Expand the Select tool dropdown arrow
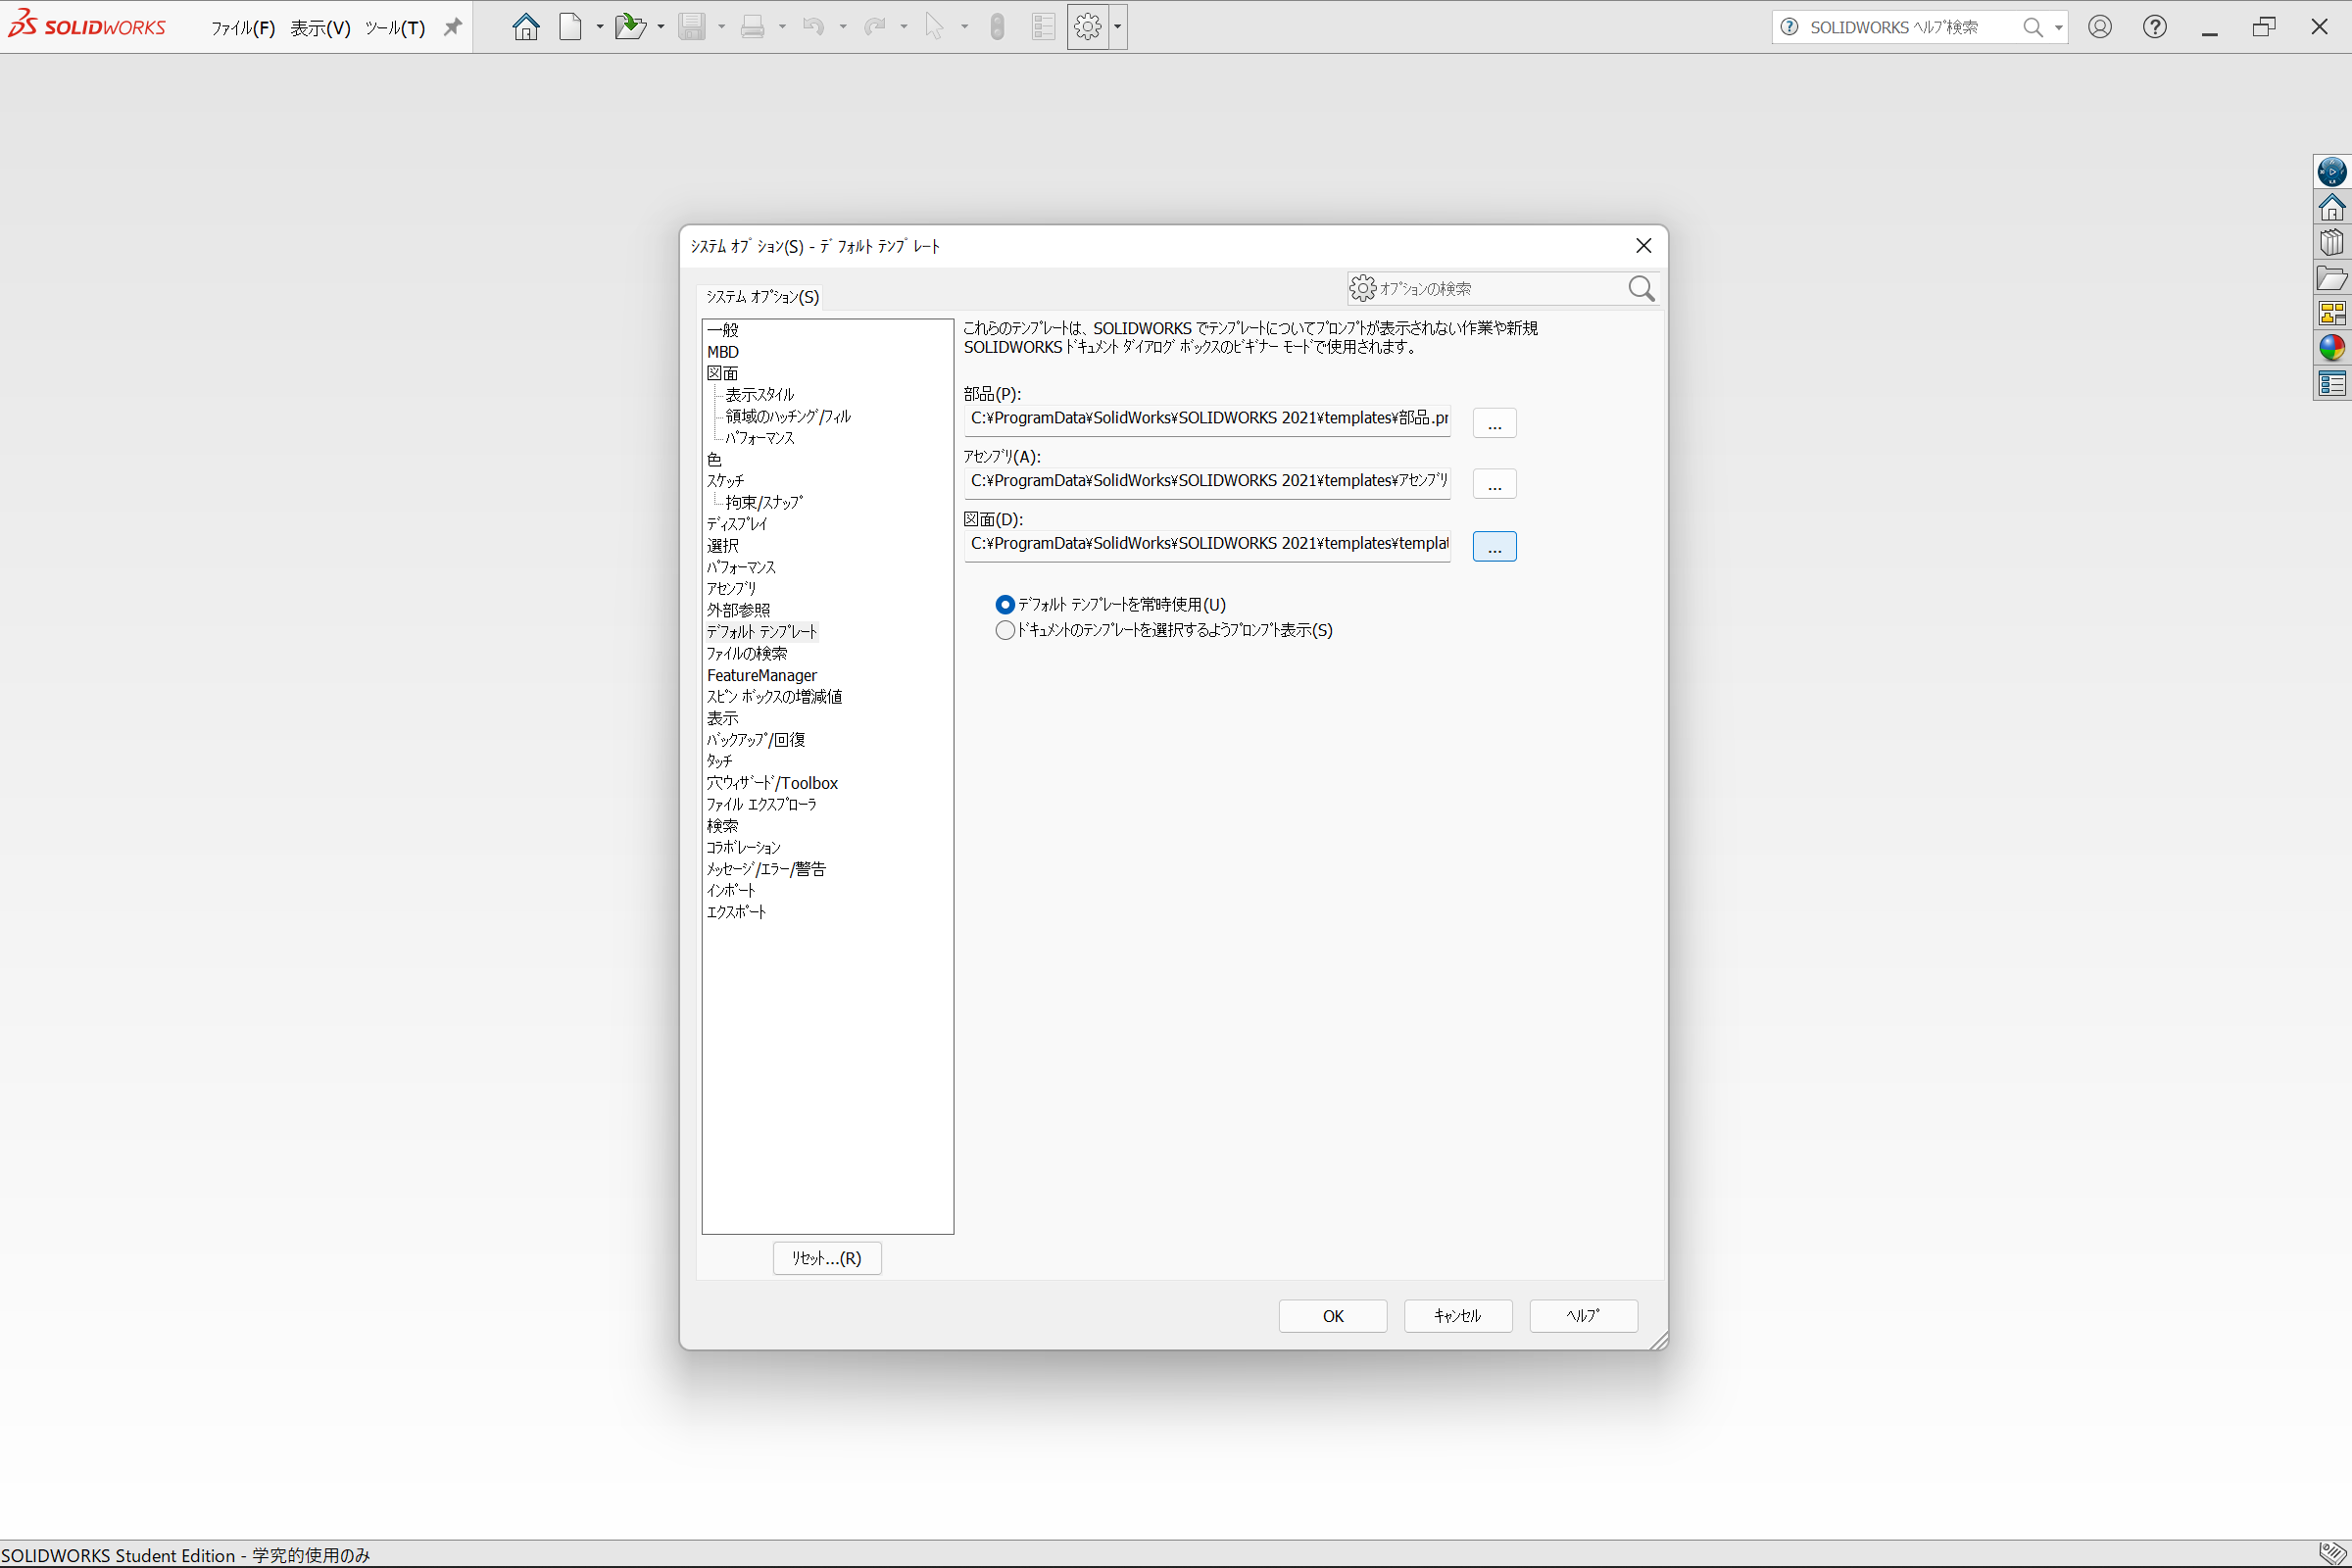 965,27
